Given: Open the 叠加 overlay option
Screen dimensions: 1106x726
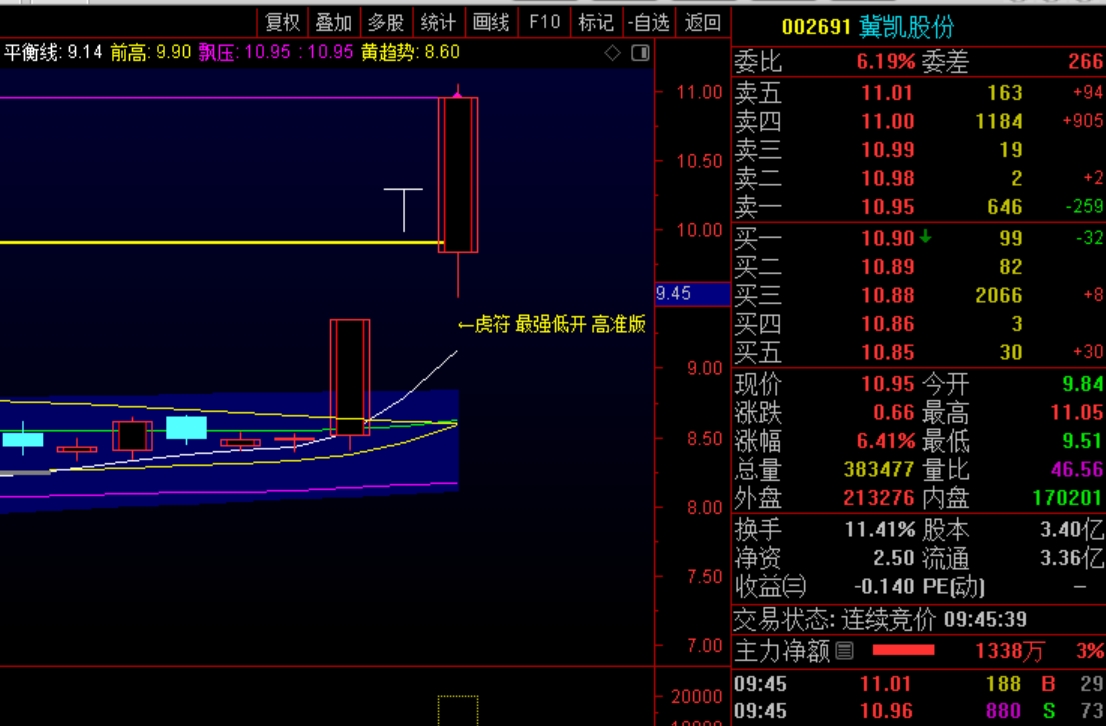Looking at the screenshot, I should click(x=334, y=23).
